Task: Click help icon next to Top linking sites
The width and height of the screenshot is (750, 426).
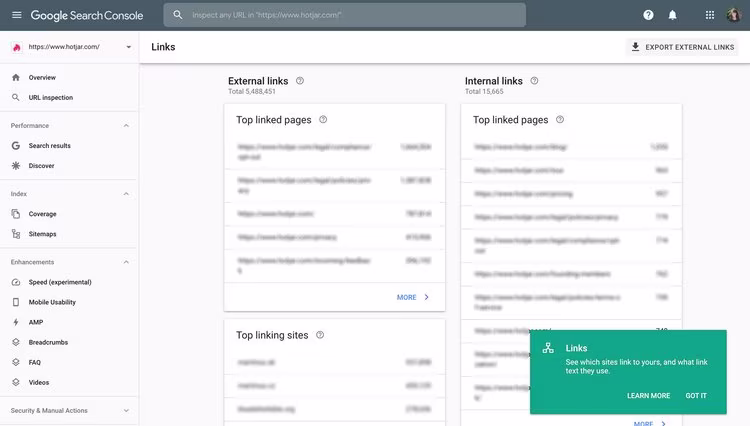Action: 320,335
